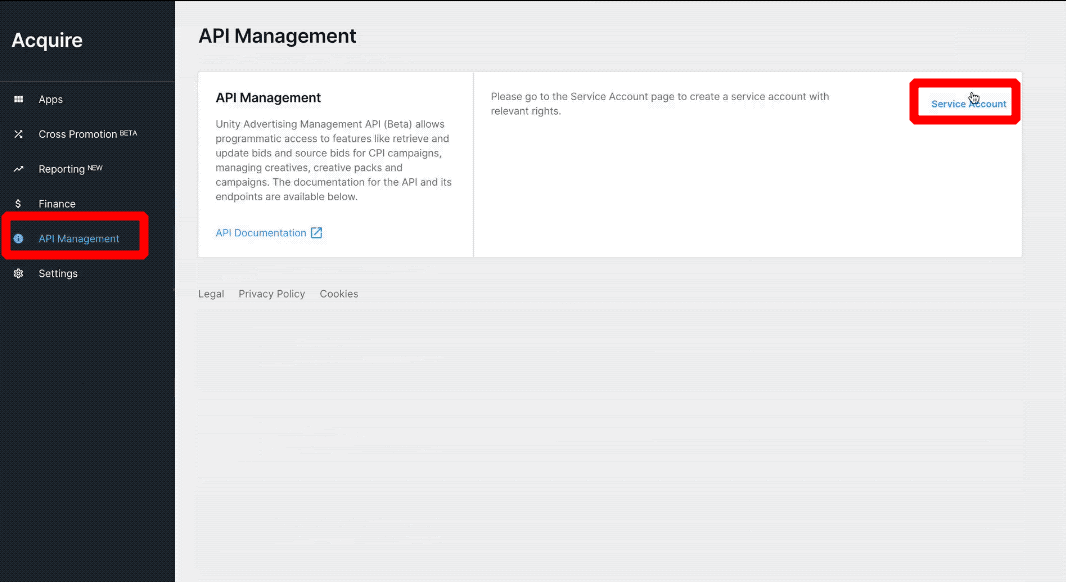The width and height of the screenshot is (1066, 582).
Task: Click the Settings gear icon
Action: click(18, 274)
